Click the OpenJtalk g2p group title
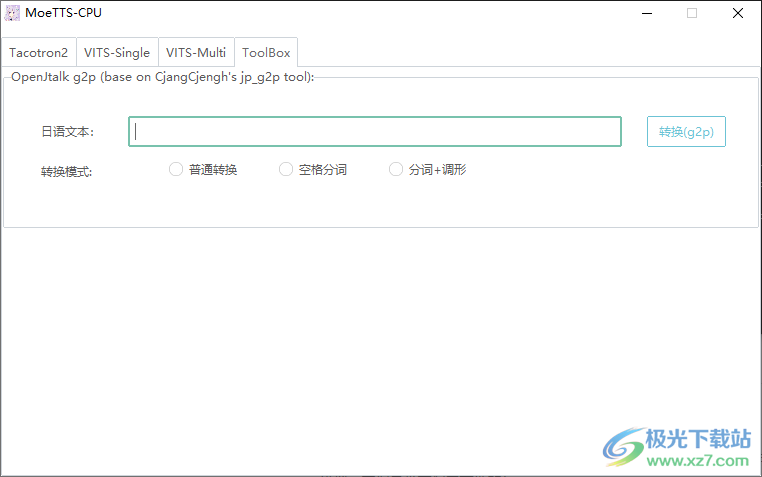Viewport: 762px width, 477px height. coord(162,77)
